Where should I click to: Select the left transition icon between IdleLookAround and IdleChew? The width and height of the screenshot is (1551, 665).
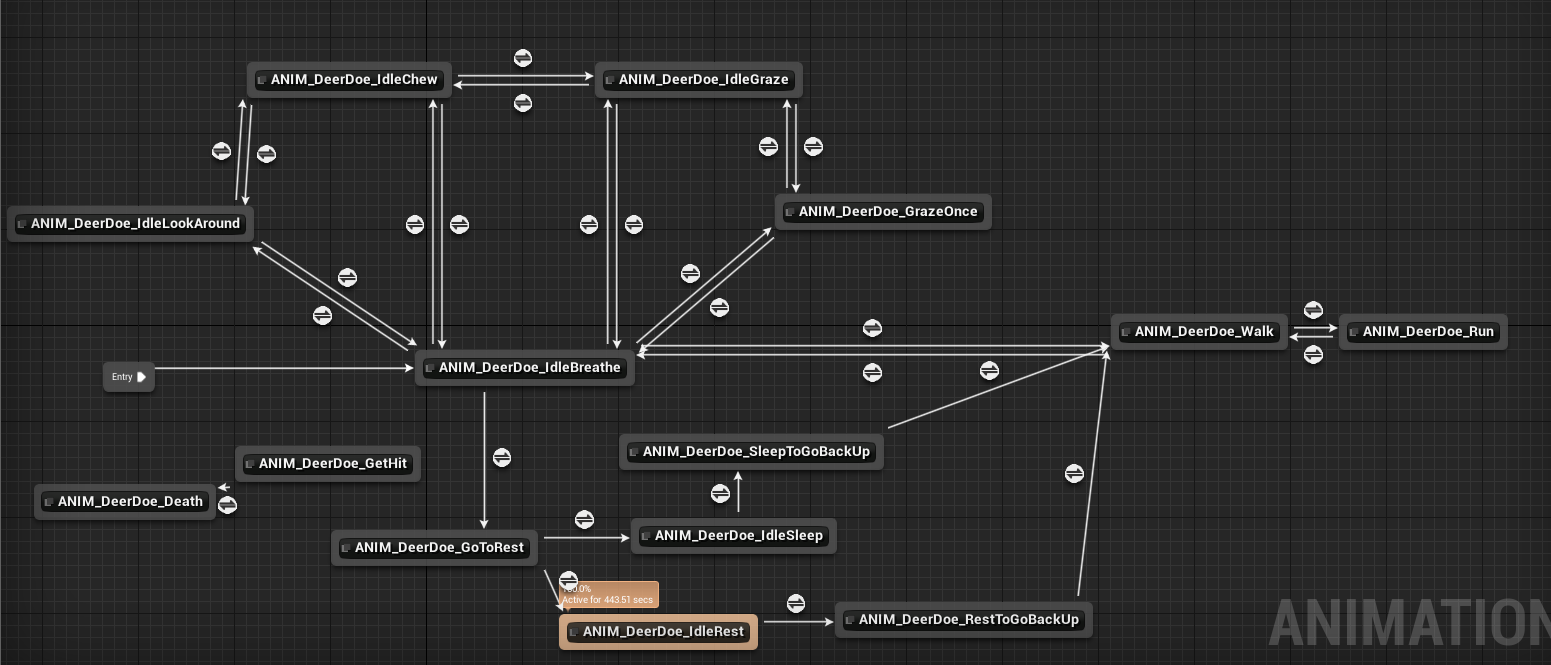[222, 151]
